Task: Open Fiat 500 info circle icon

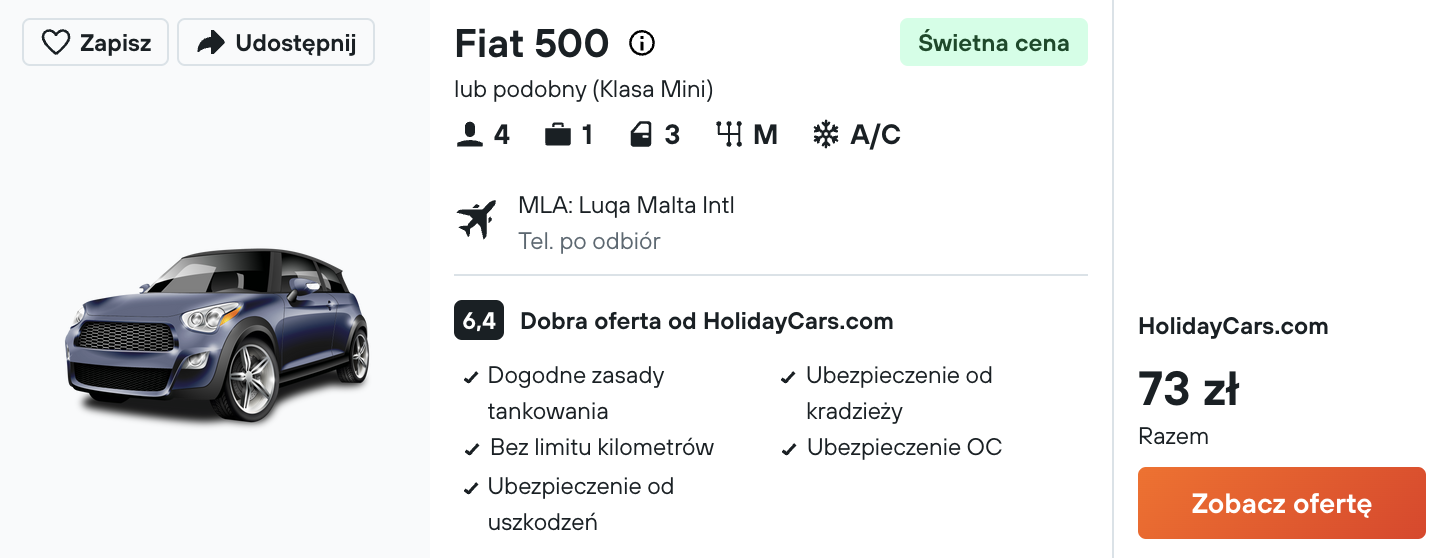Action: pyautogui.click(x=642, y=43)
